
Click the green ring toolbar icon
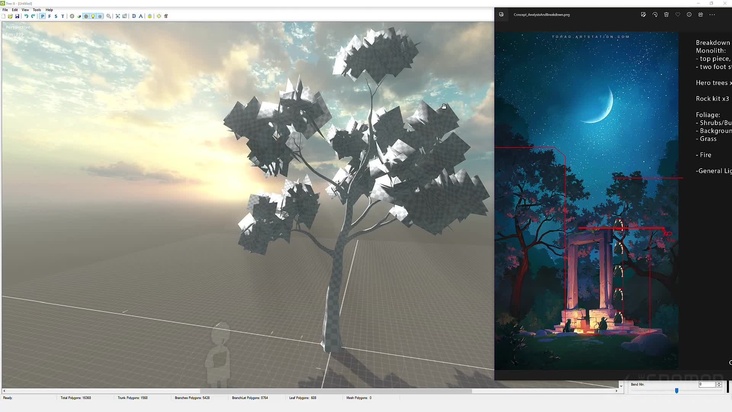pos(159,16)
